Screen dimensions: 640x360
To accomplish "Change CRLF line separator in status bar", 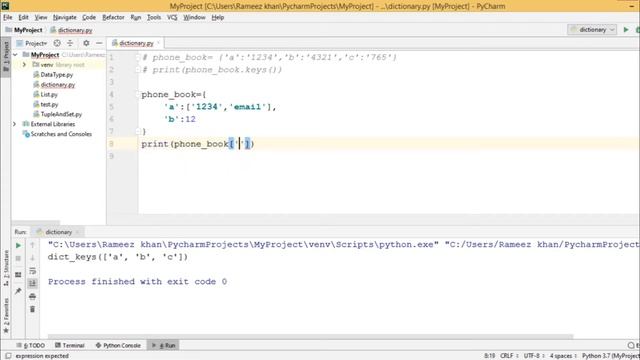I will tap(508, 356).
